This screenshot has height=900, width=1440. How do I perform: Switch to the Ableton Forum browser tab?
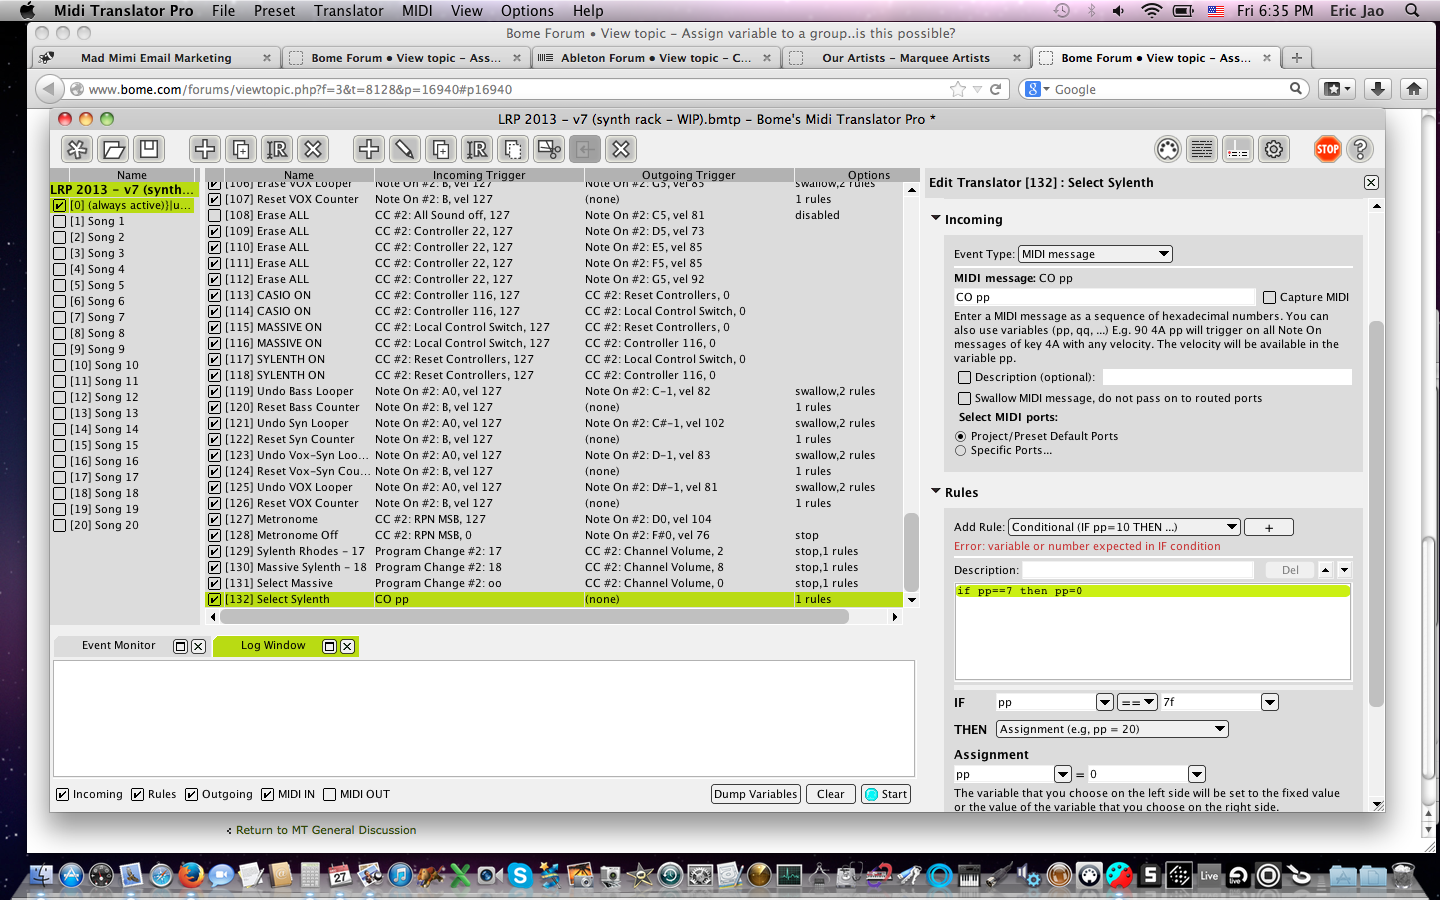(656, 58)
